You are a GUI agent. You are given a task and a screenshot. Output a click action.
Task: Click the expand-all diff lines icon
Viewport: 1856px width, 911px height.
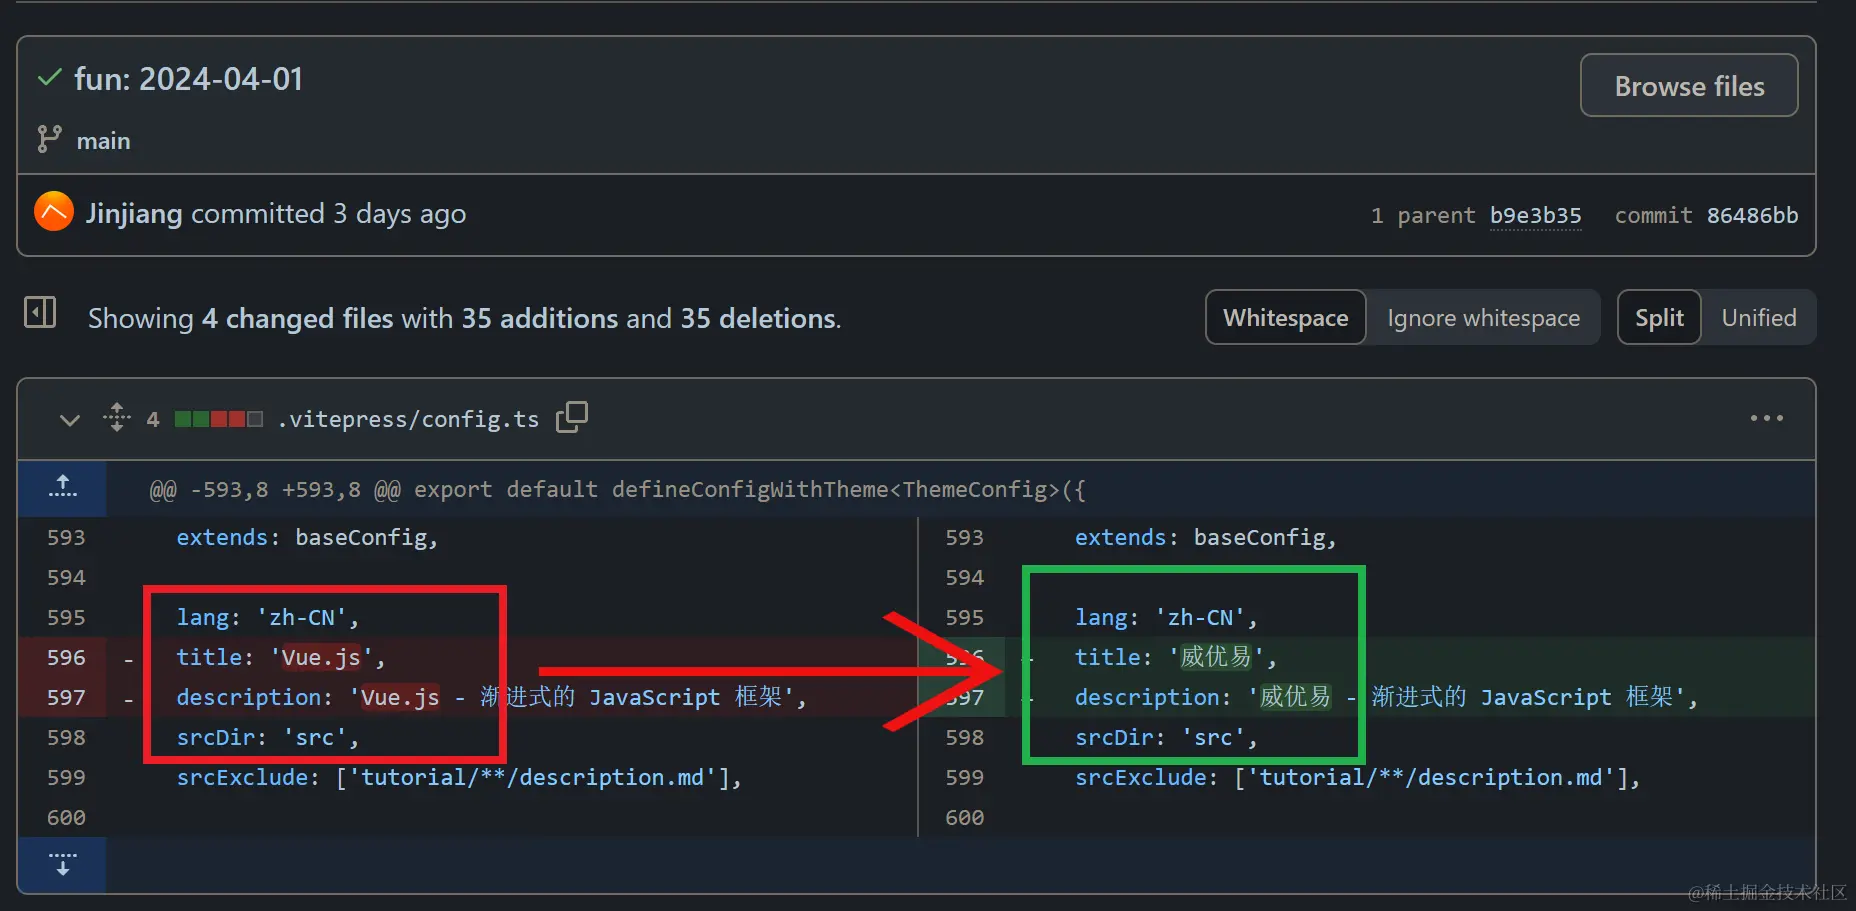click(x=117, y=417)
